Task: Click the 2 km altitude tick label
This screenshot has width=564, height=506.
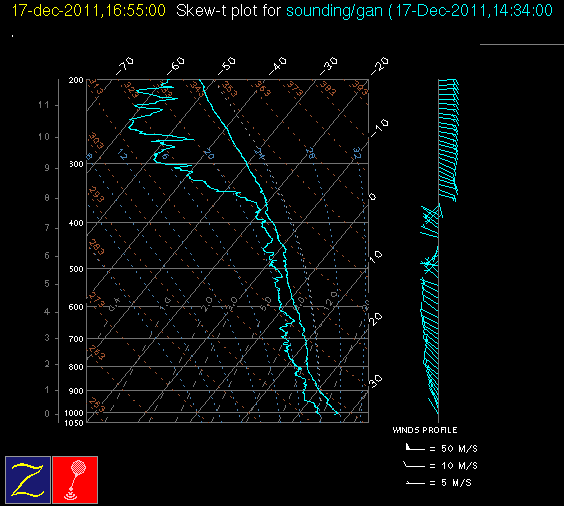Action: (47, 364)
